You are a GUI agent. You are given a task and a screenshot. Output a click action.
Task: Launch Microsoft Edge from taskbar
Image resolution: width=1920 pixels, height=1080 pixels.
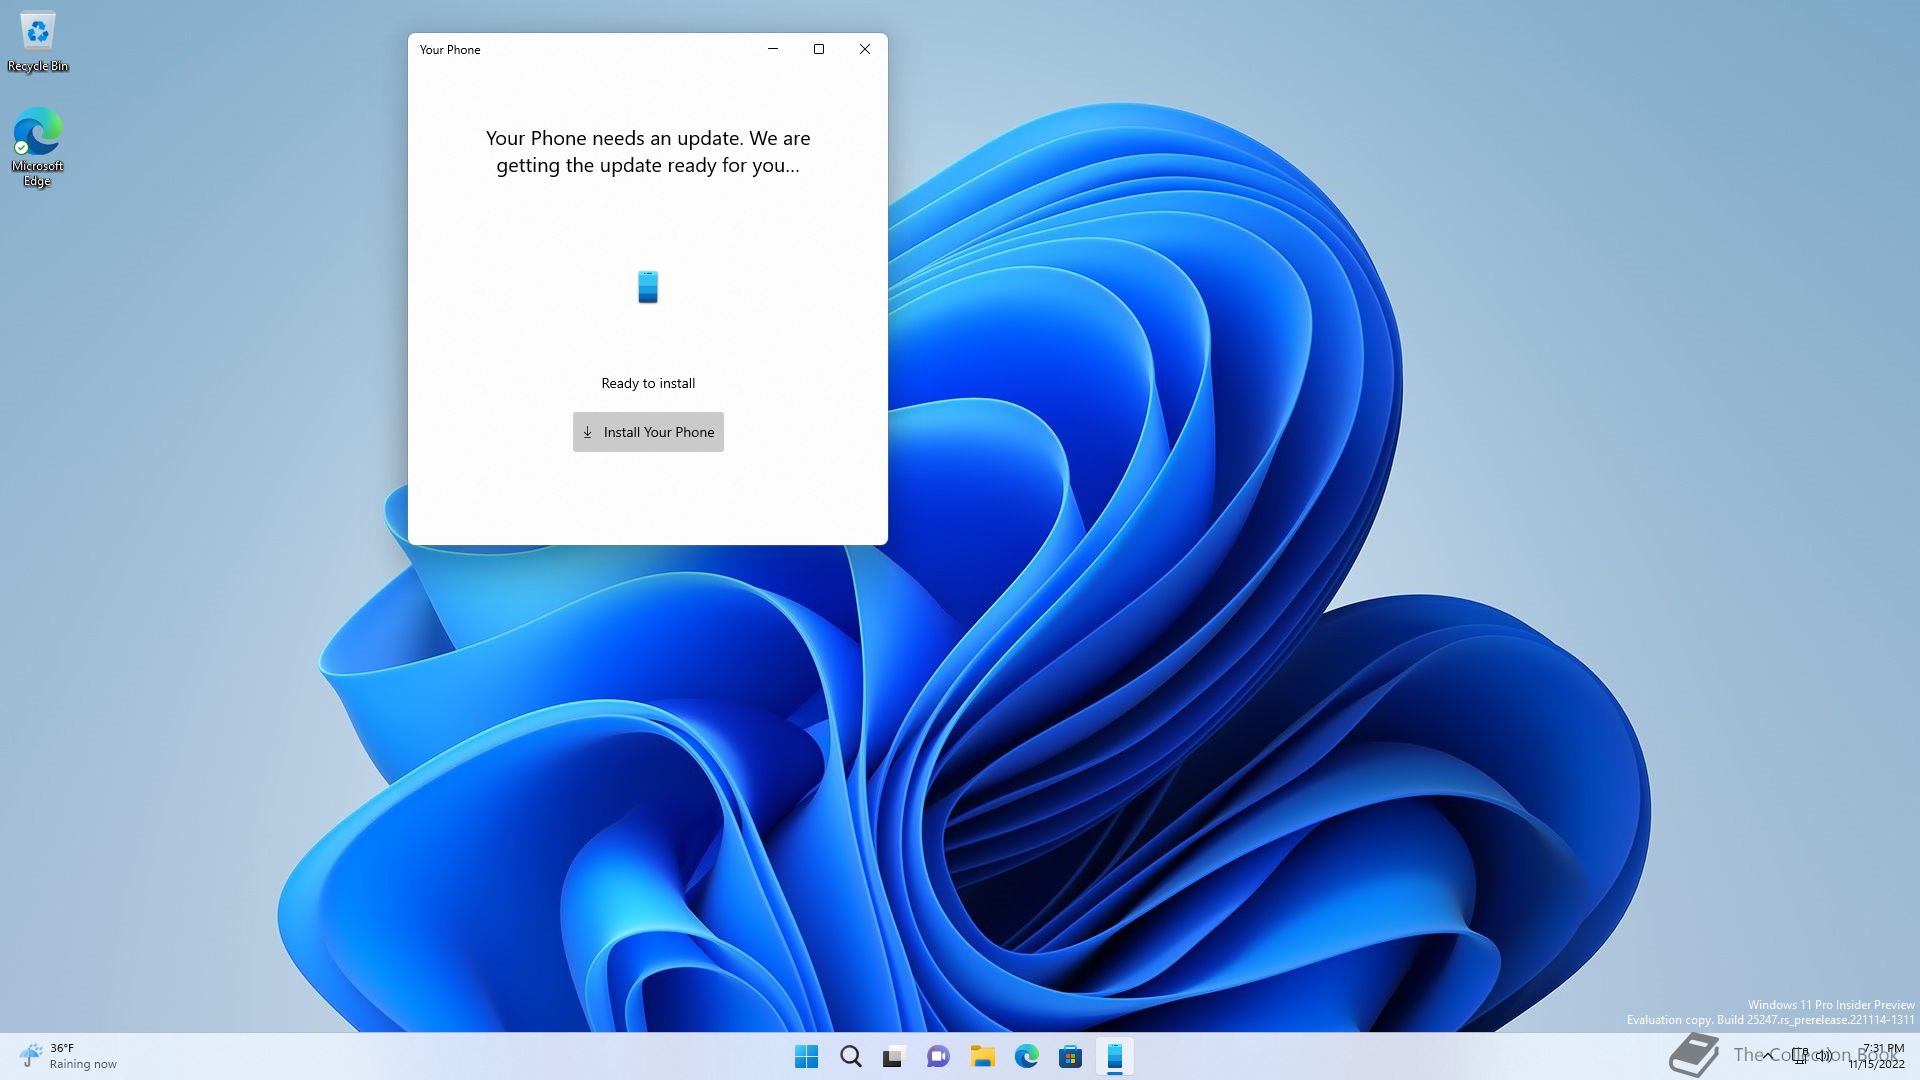pos(1026,1056)
